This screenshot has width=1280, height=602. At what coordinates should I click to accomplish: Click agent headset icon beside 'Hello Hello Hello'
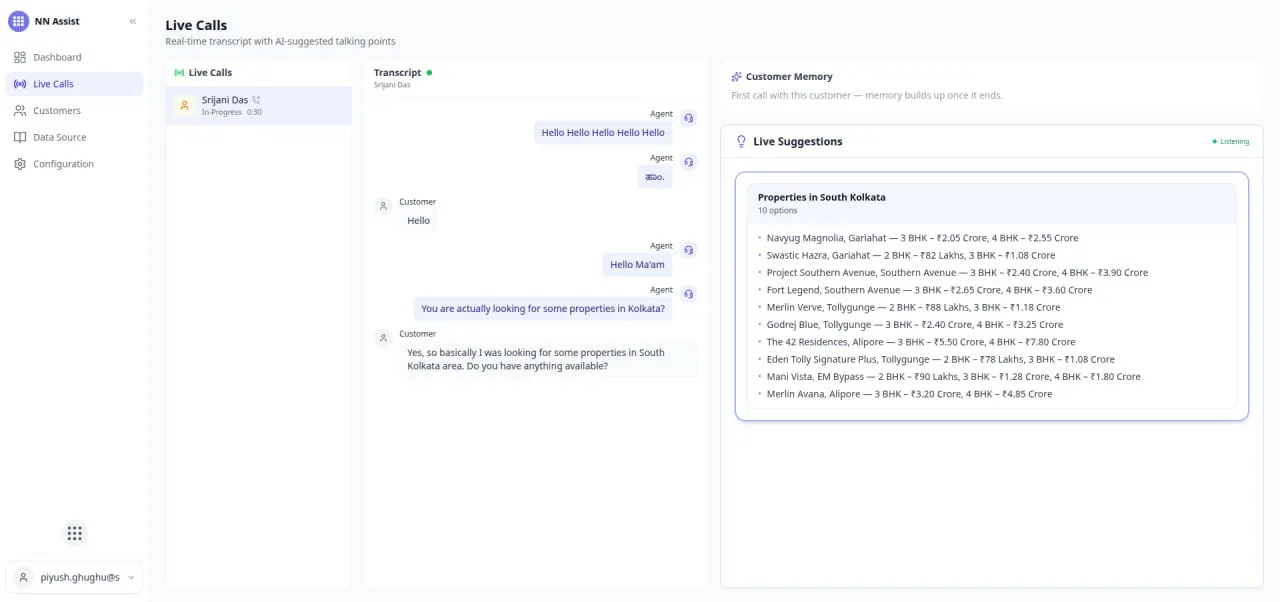coord(689,118)
